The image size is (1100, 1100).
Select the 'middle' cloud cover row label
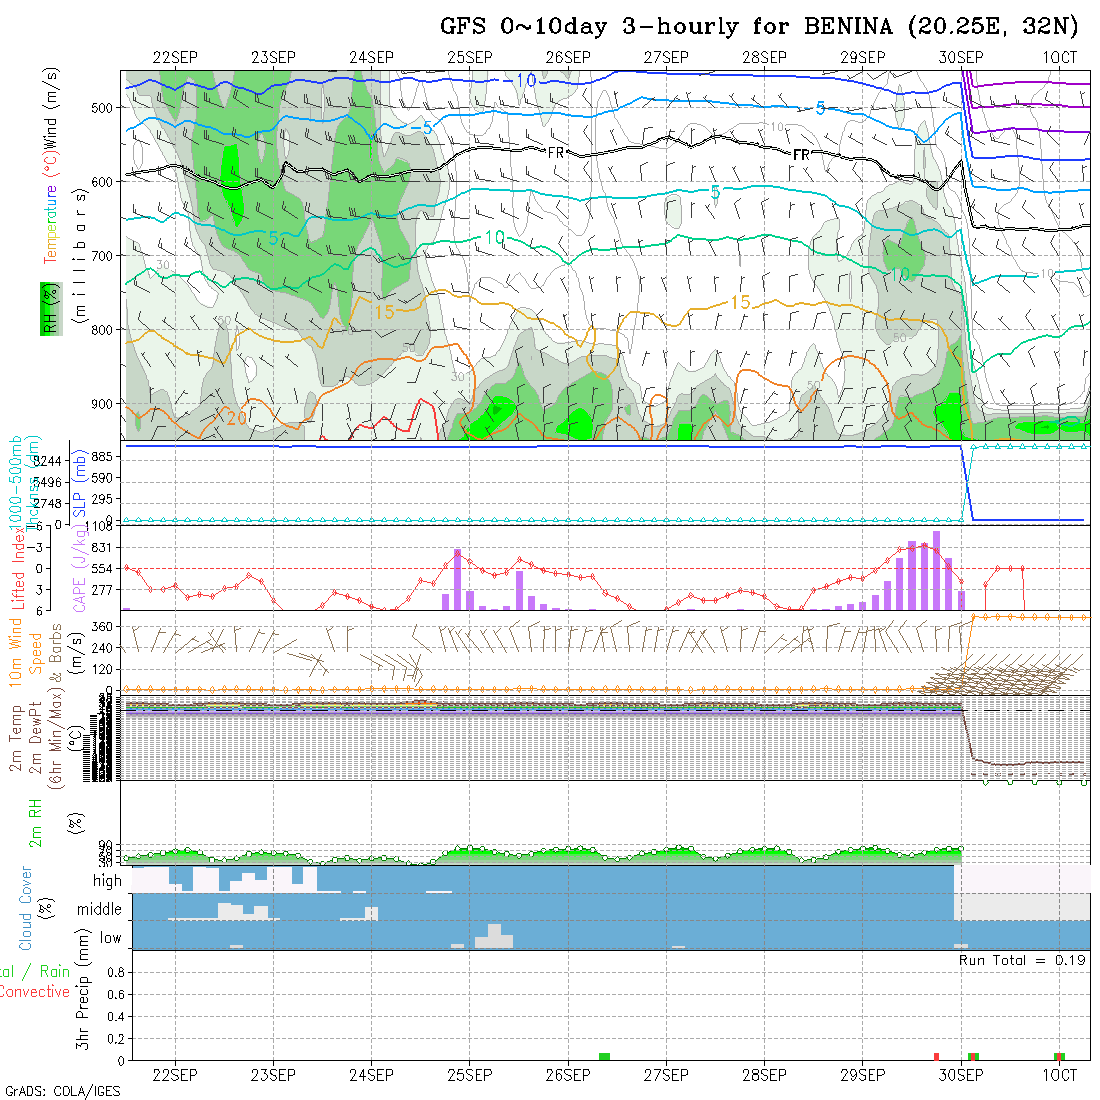[x=100, y=910]
